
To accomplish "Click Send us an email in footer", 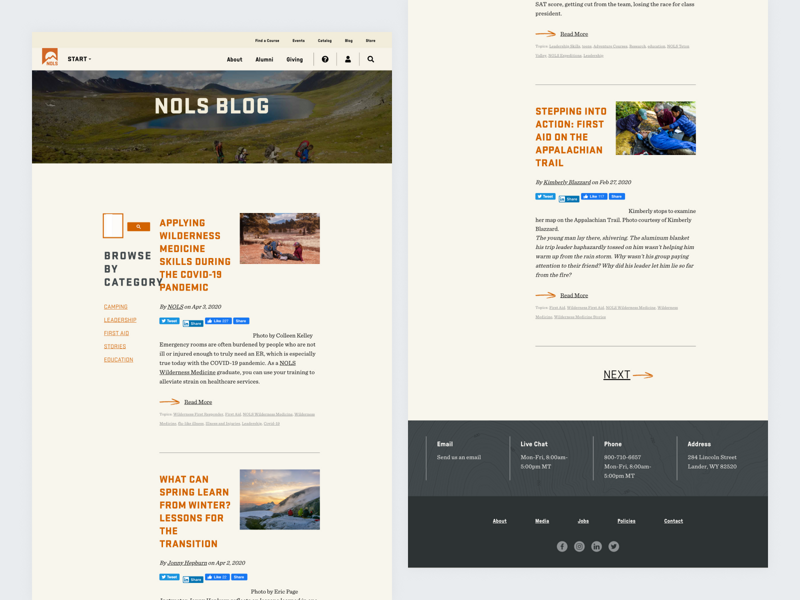I will [x=461, y=457].
